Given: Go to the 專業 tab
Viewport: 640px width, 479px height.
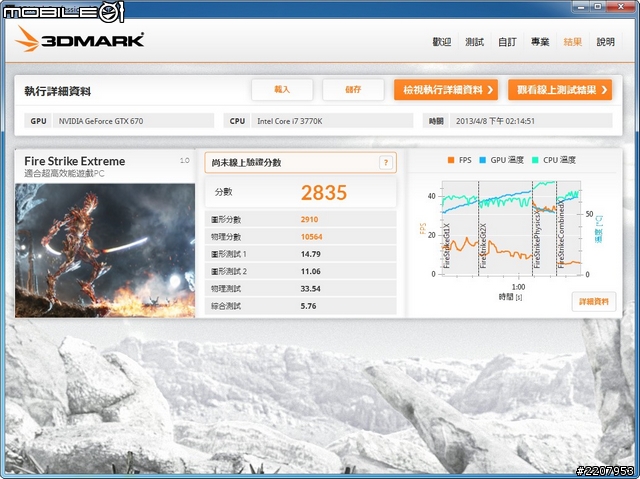Looking at the screenshot, I should (540, 42).
